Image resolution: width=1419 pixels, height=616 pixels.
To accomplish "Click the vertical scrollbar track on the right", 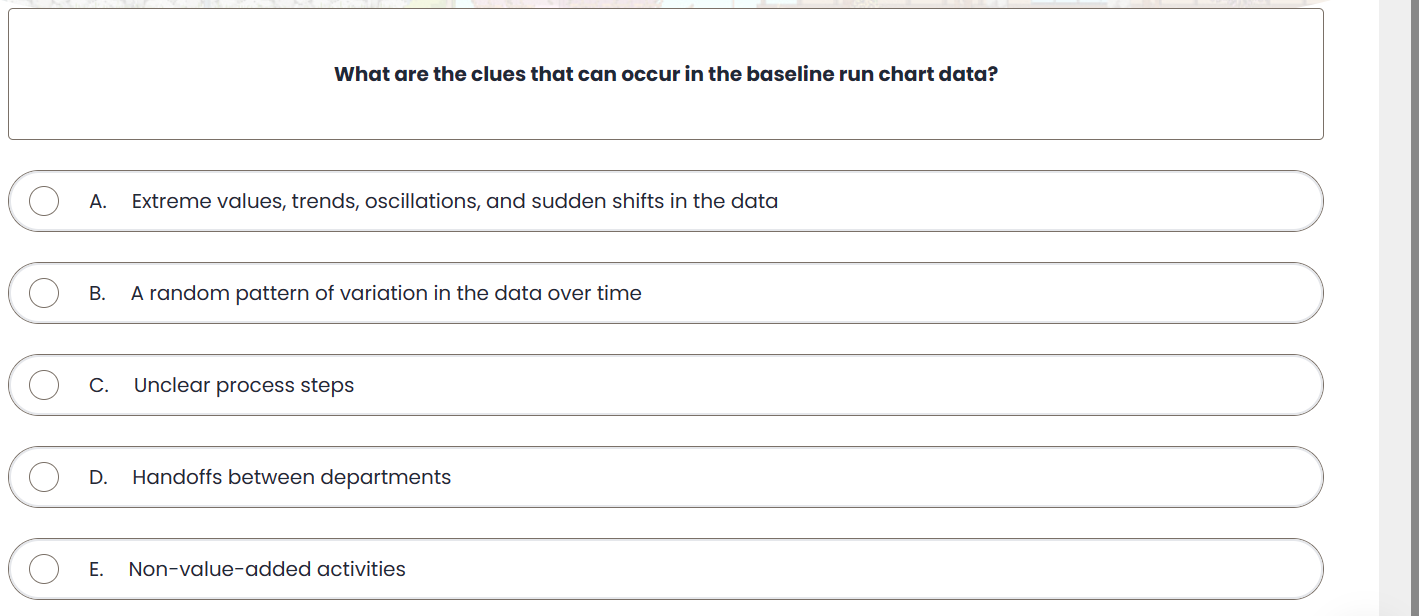I will tap(1398, 300).
